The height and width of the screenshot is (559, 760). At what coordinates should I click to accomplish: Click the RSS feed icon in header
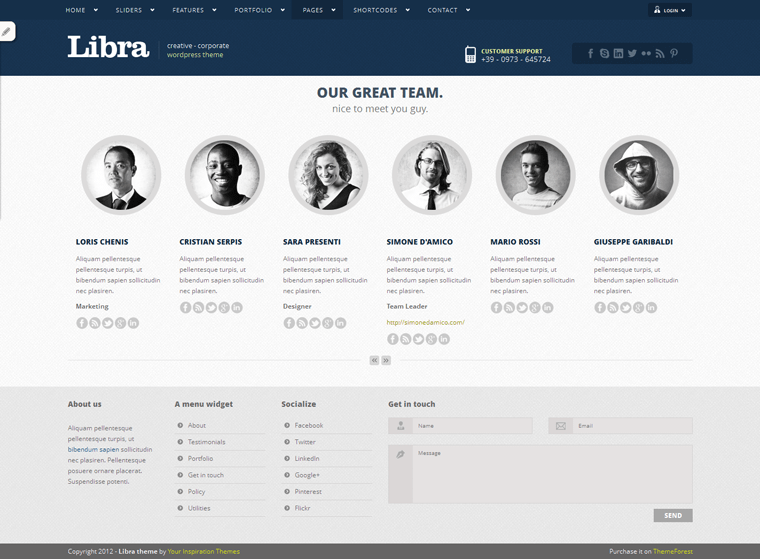click(x=660, y=53)
